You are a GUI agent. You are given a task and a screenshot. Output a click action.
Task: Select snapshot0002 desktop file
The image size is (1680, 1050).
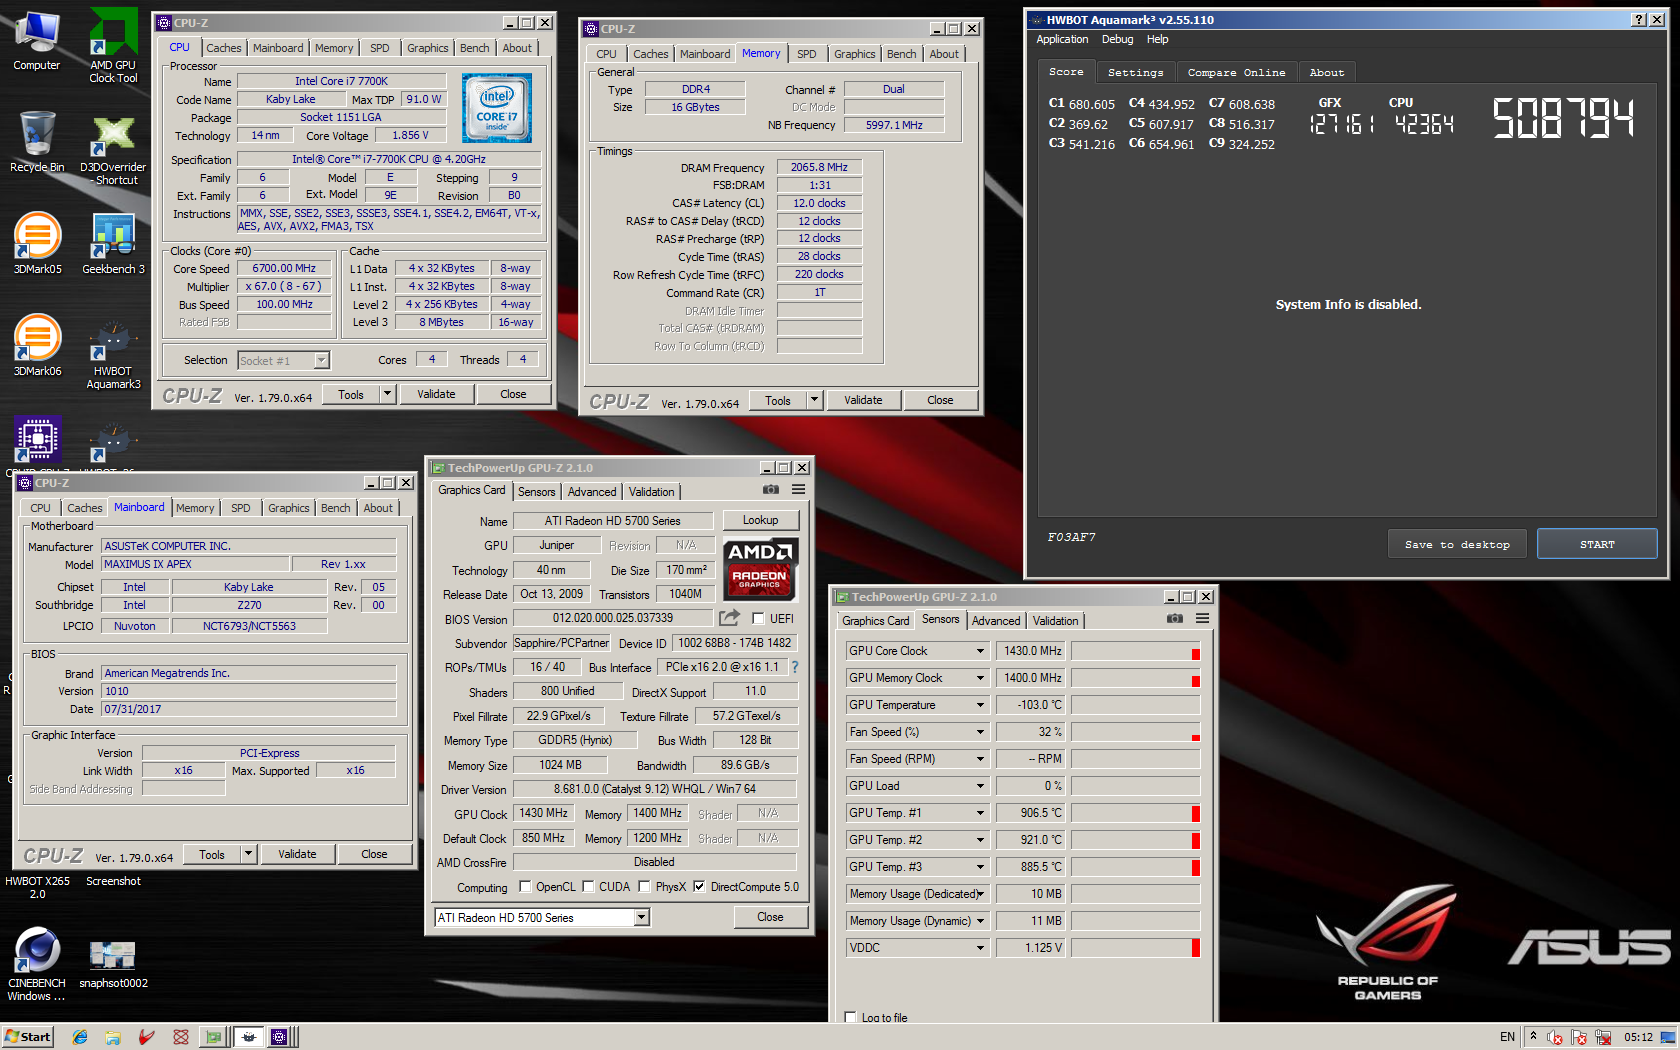(x=113, y=964)
